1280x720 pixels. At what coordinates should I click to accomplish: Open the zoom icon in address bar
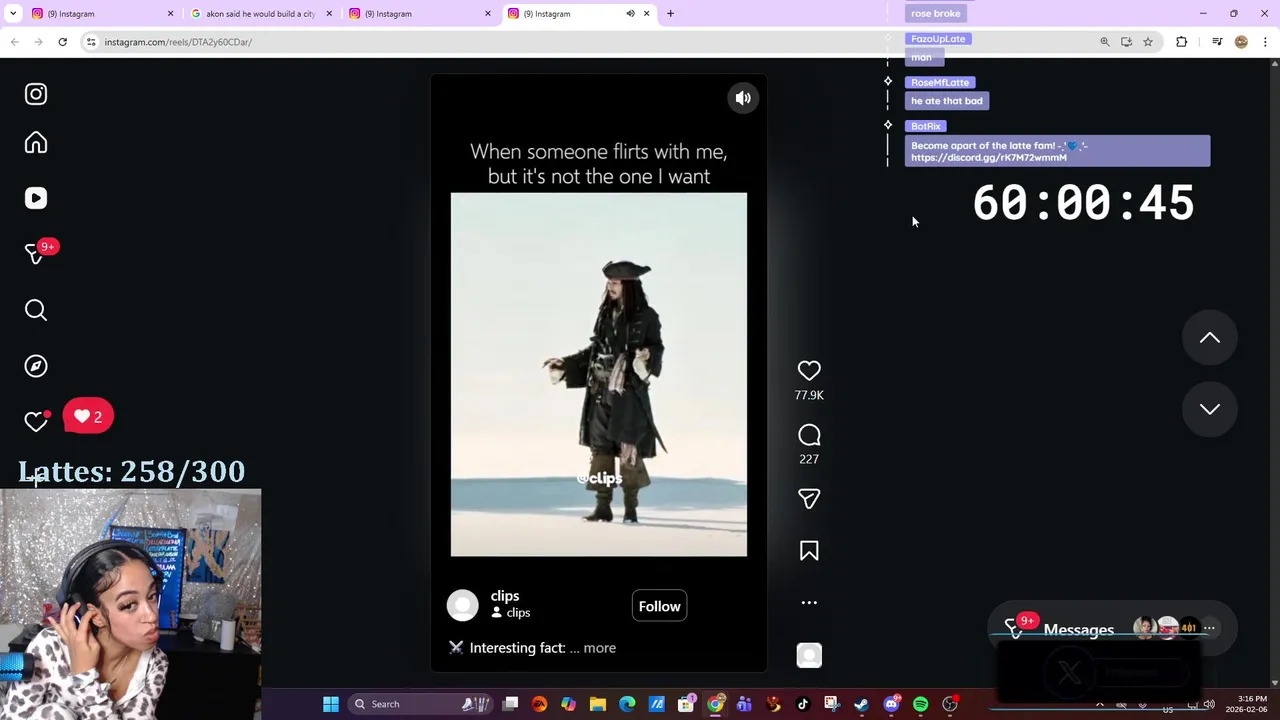click(1104, 42)
